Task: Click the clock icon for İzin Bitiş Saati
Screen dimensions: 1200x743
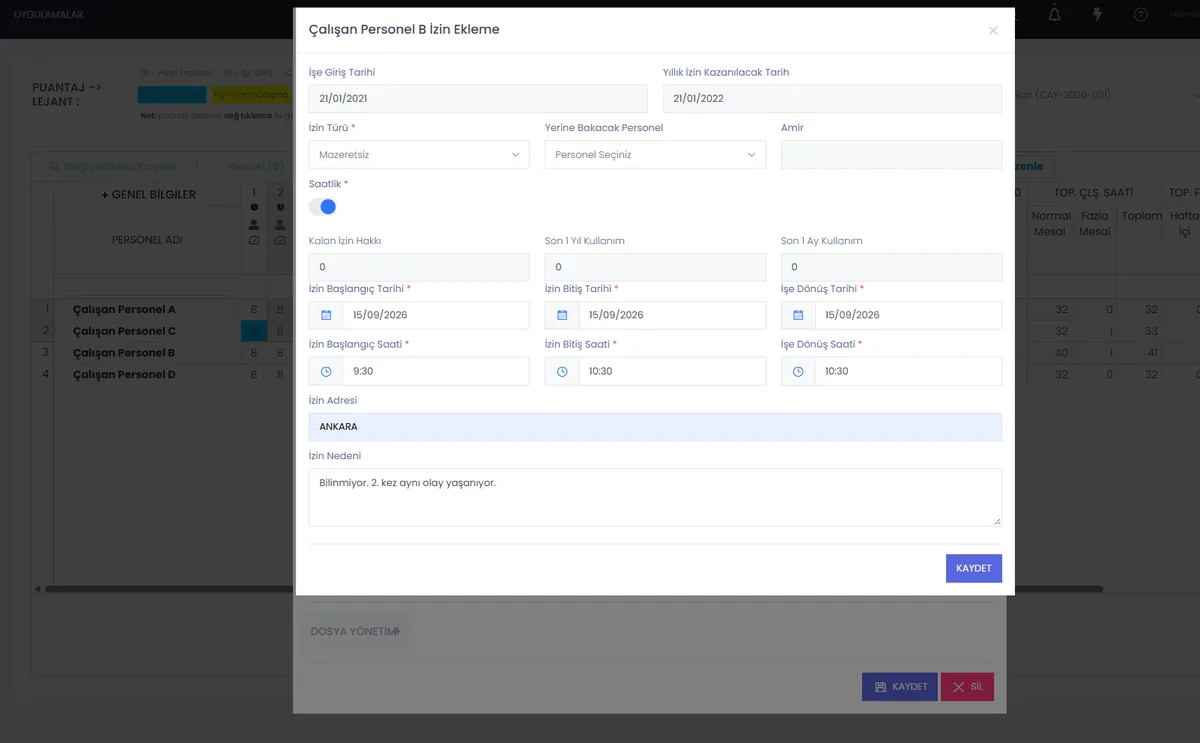Action: pos(562,371)
